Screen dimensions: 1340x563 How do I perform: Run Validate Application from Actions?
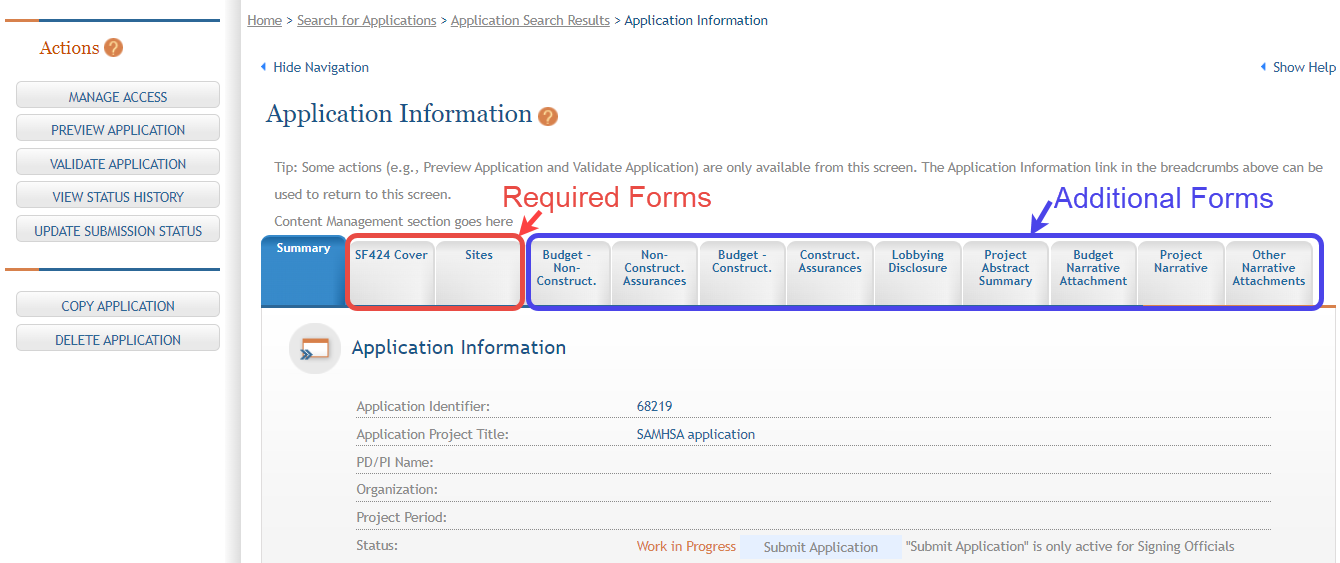pos(118,164)
